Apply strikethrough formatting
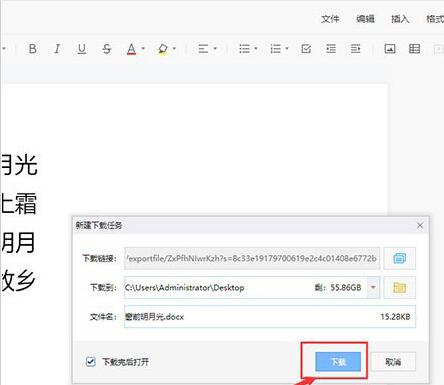The width and height of the screenshot is (444, 385). click(107, 49)
